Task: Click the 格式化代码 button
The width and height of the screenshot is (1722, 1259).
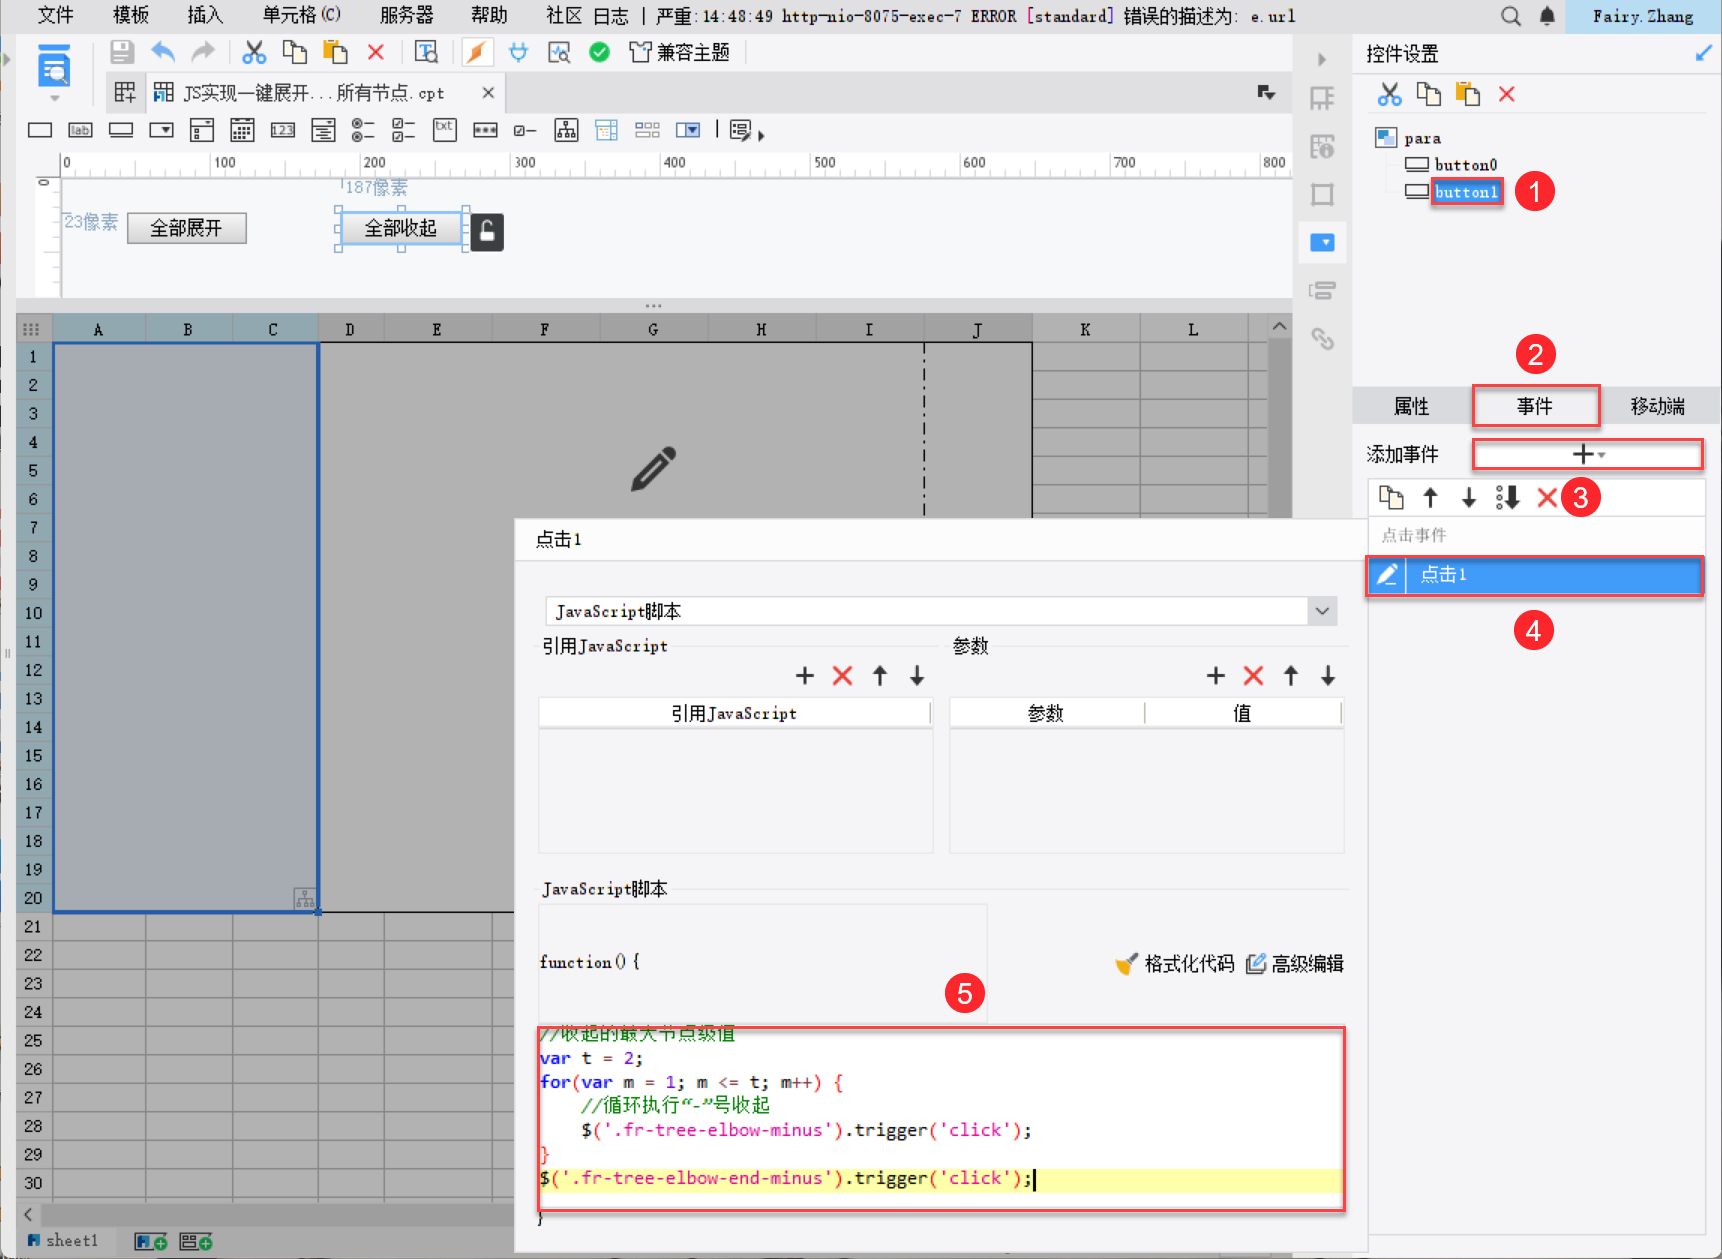Action: tap(1175, 964)
